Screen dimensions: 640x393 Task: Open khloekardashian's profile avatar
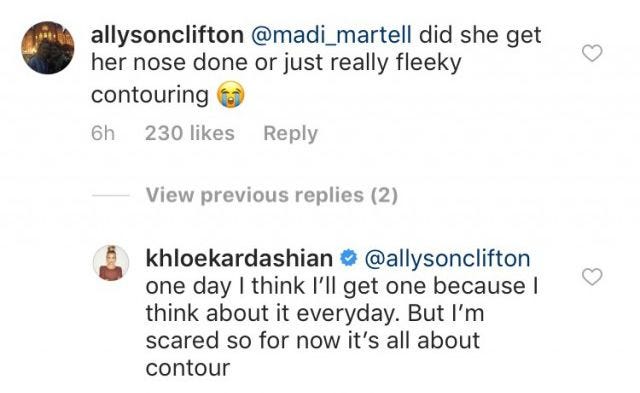click(x=111, y=263)
